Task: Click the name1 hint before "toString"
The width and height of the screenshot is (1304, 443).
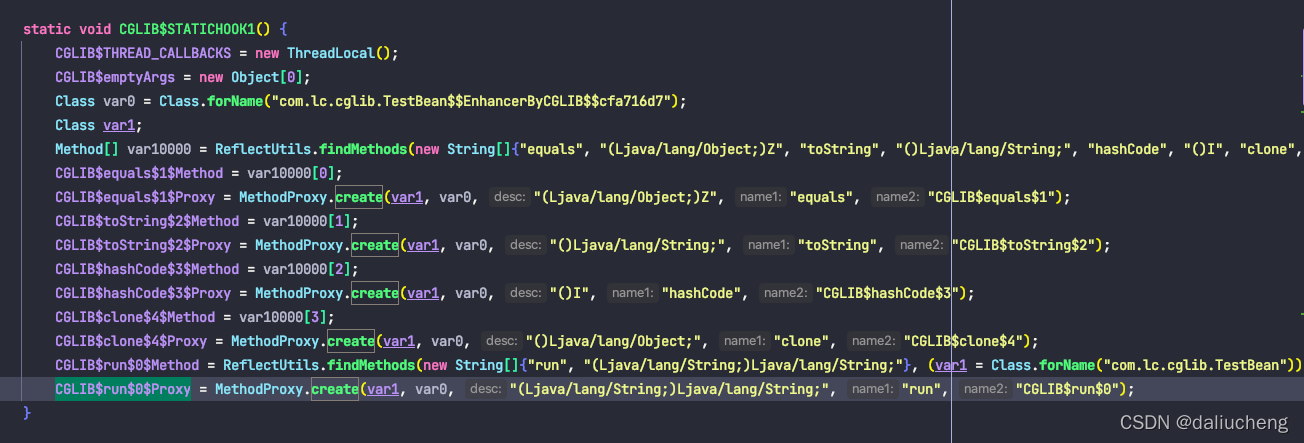Action: tap(771, 245)
